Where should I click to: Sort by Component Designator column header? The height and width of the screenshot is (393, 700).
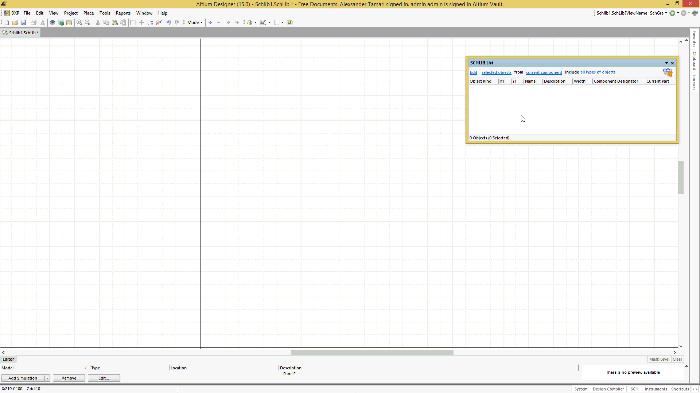click(x=618, y=81)
